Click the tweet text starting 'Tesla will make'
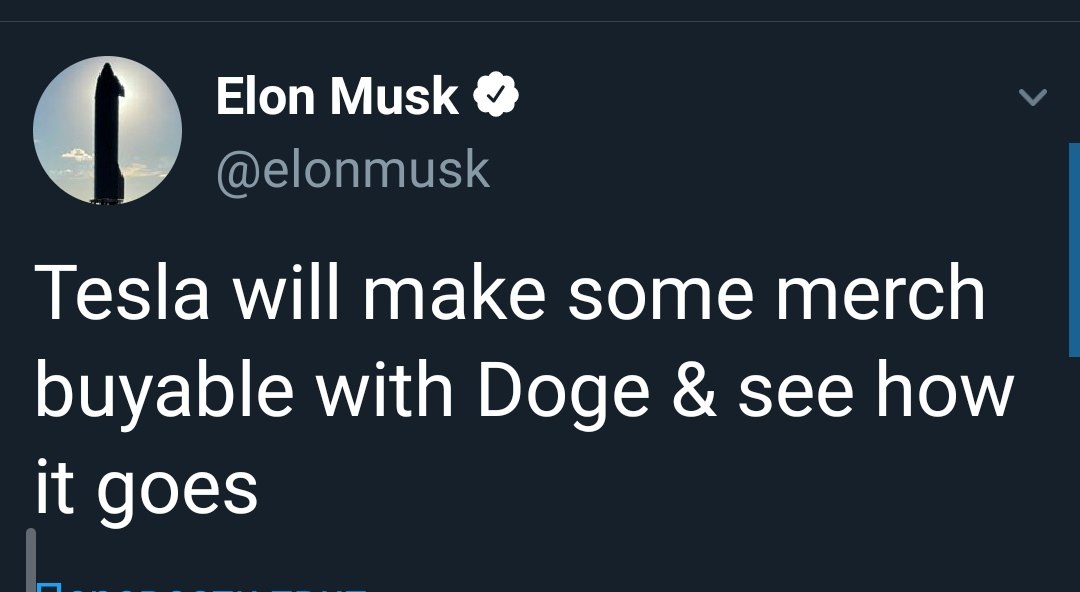1080x592 pixels. coord(523,389)
